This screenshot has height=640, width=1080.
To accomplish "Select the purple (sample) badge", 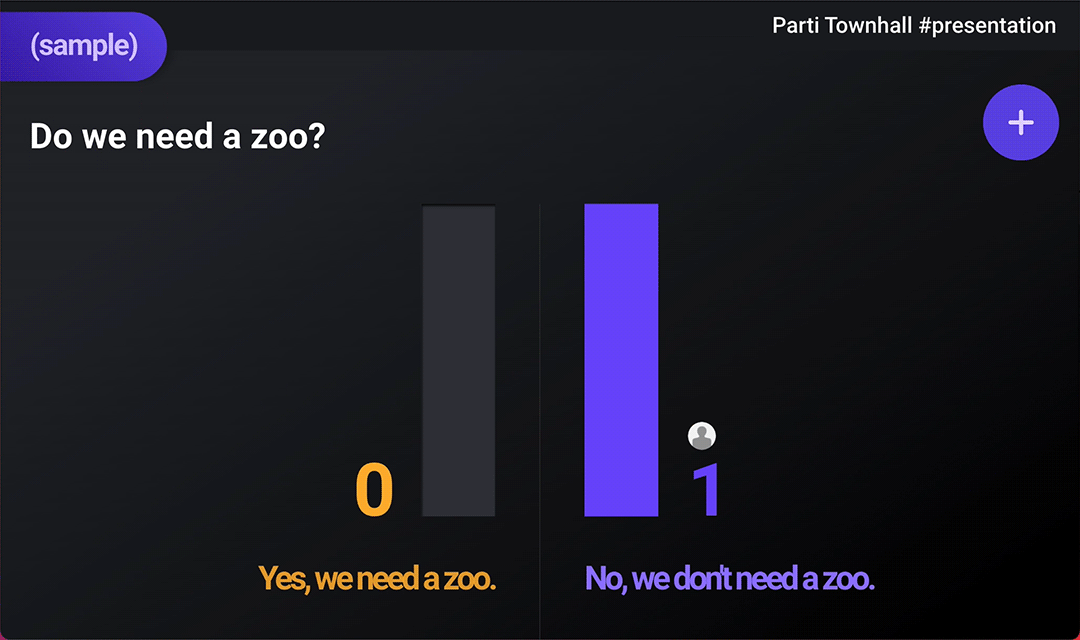I will [x=83, y=46].
